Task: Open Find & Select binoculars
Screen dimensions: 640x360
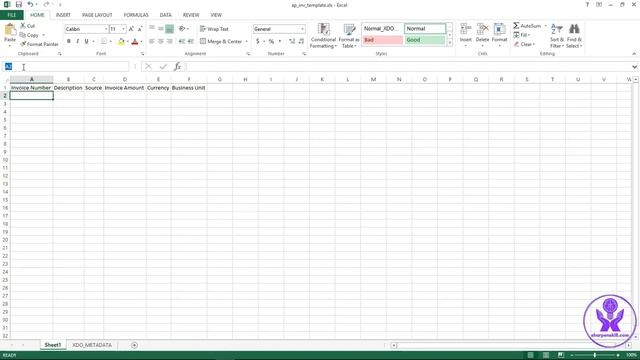Action: pos(574,36)
